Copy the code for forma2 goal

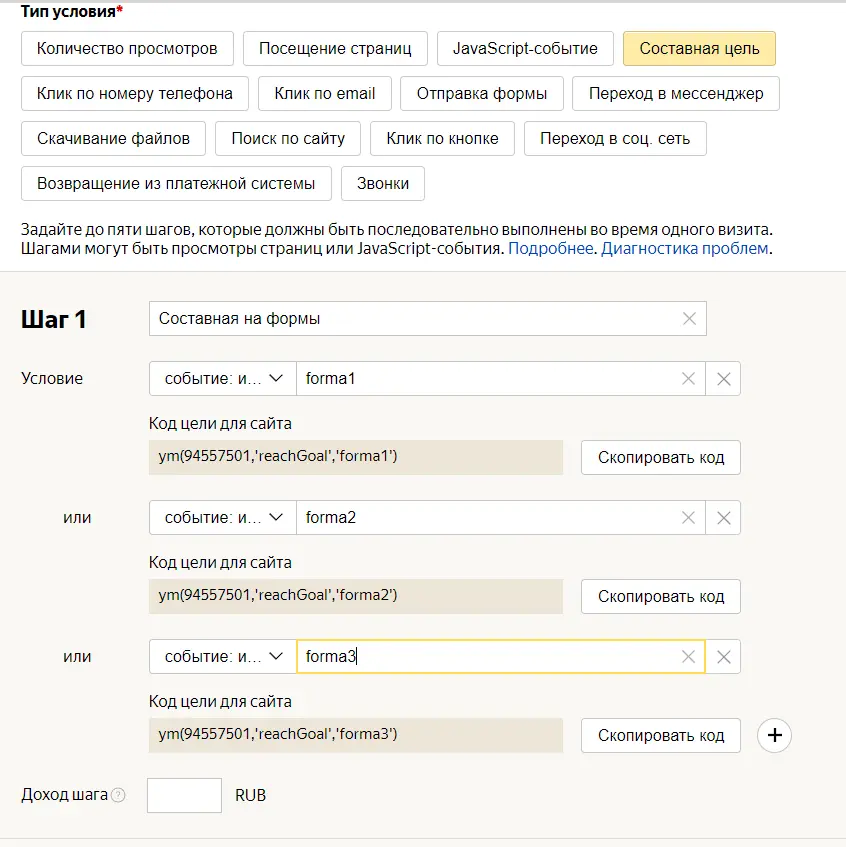(661, 596)
